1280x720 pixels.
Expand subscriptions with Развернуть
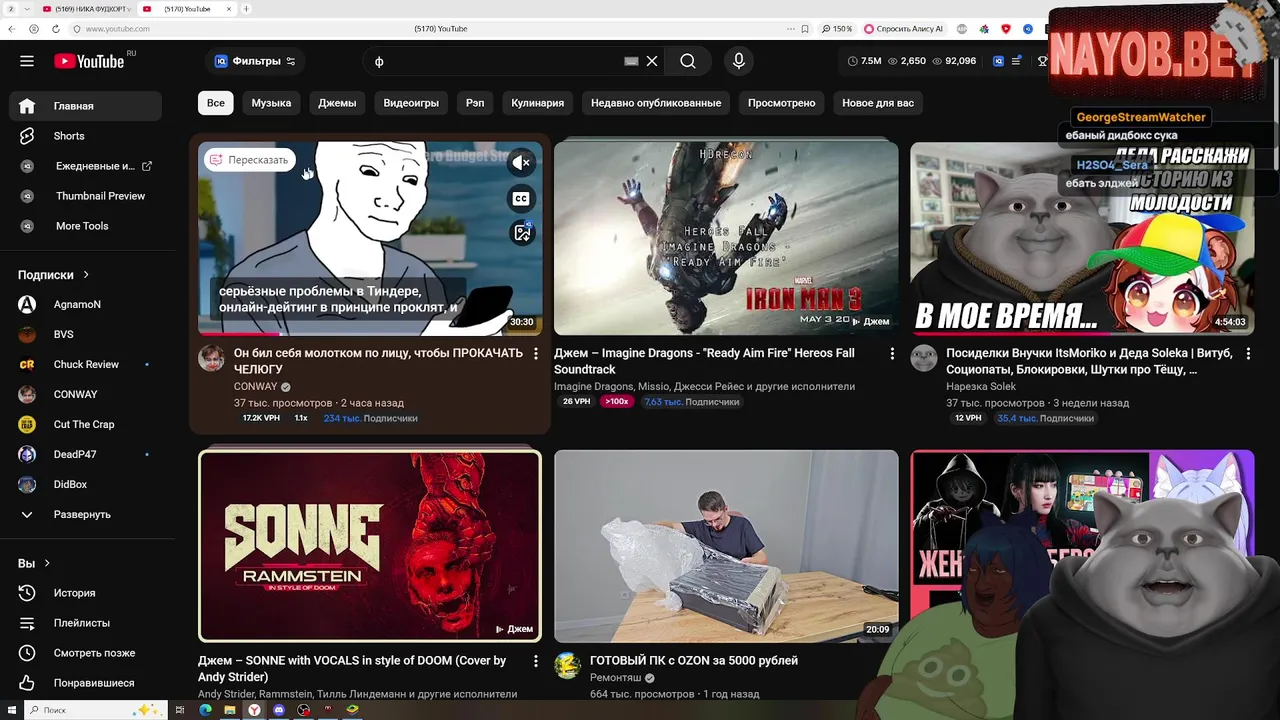coord(85,514)
